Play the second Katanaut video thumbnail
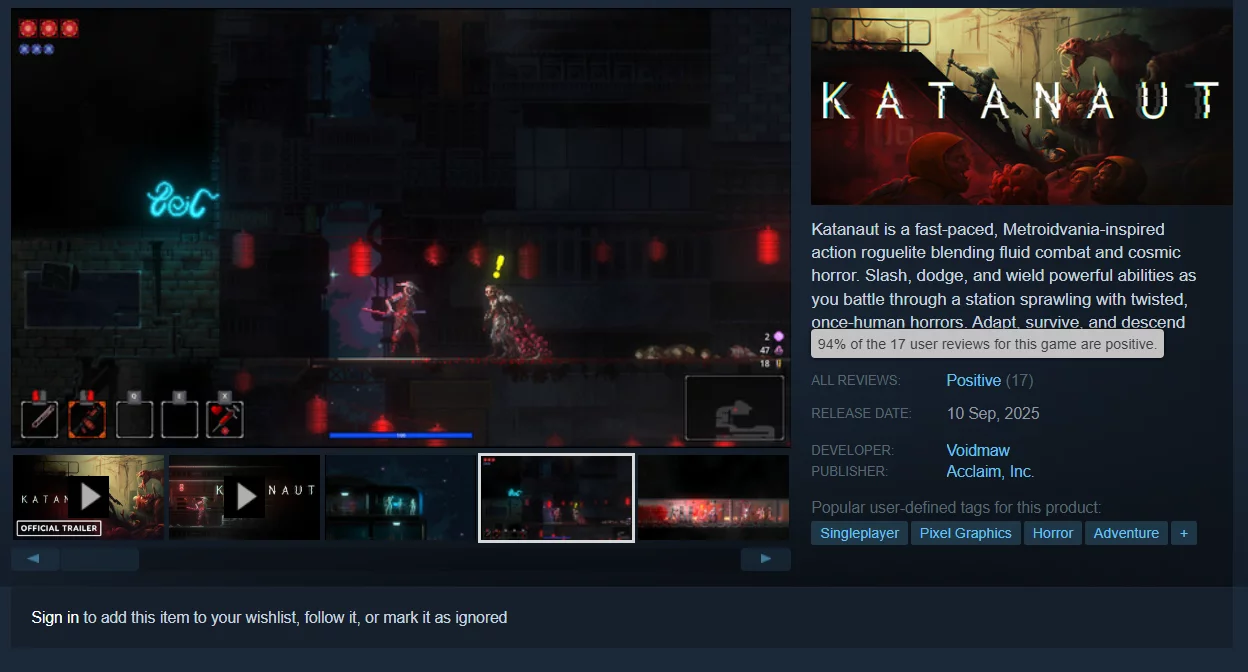The height and width of the screenshot is (672, 1248). pos(244,497)
